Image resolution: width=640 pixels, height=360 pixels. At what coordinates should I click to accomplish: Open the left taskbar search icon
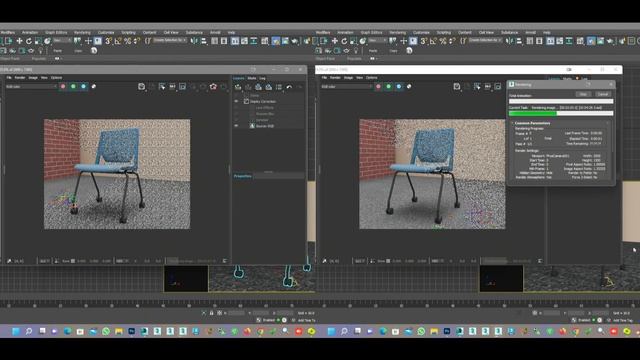(x=29, y=331)
